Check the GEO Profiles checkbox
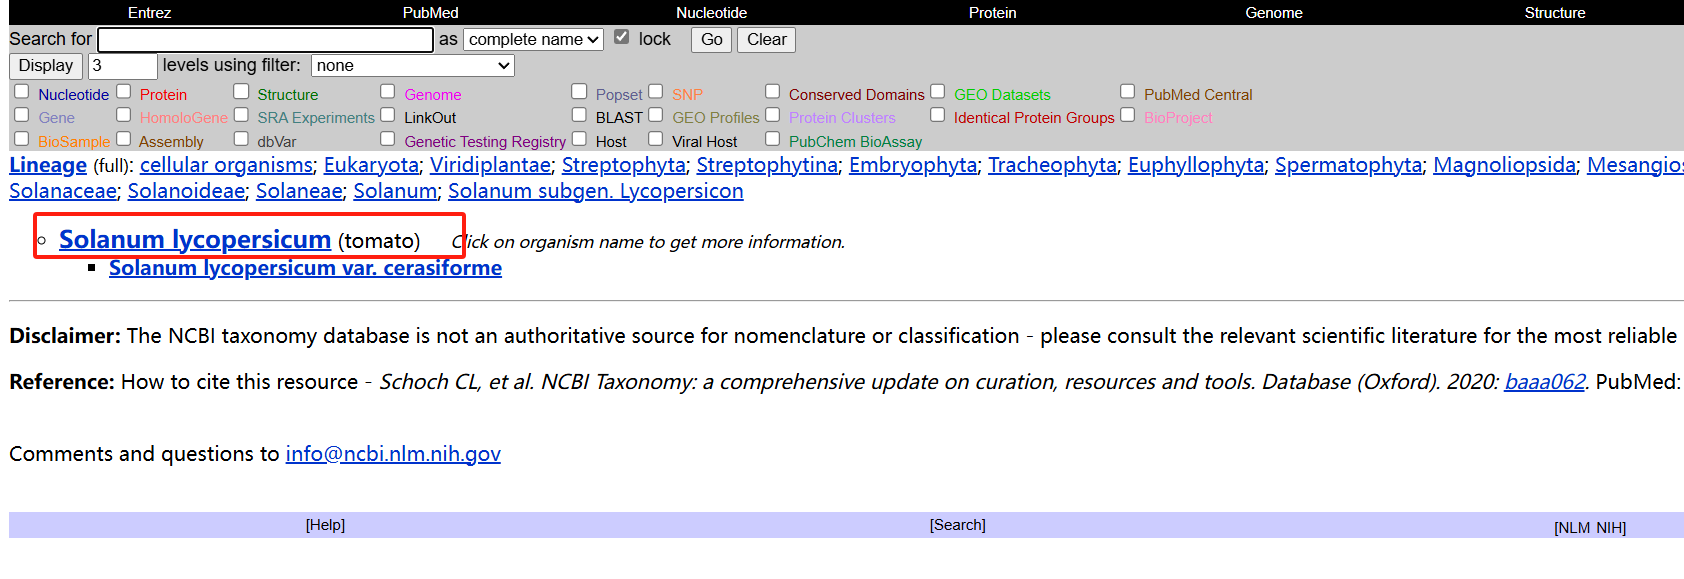The height and width of the screenshot is (579, 1684). point(656,114)
